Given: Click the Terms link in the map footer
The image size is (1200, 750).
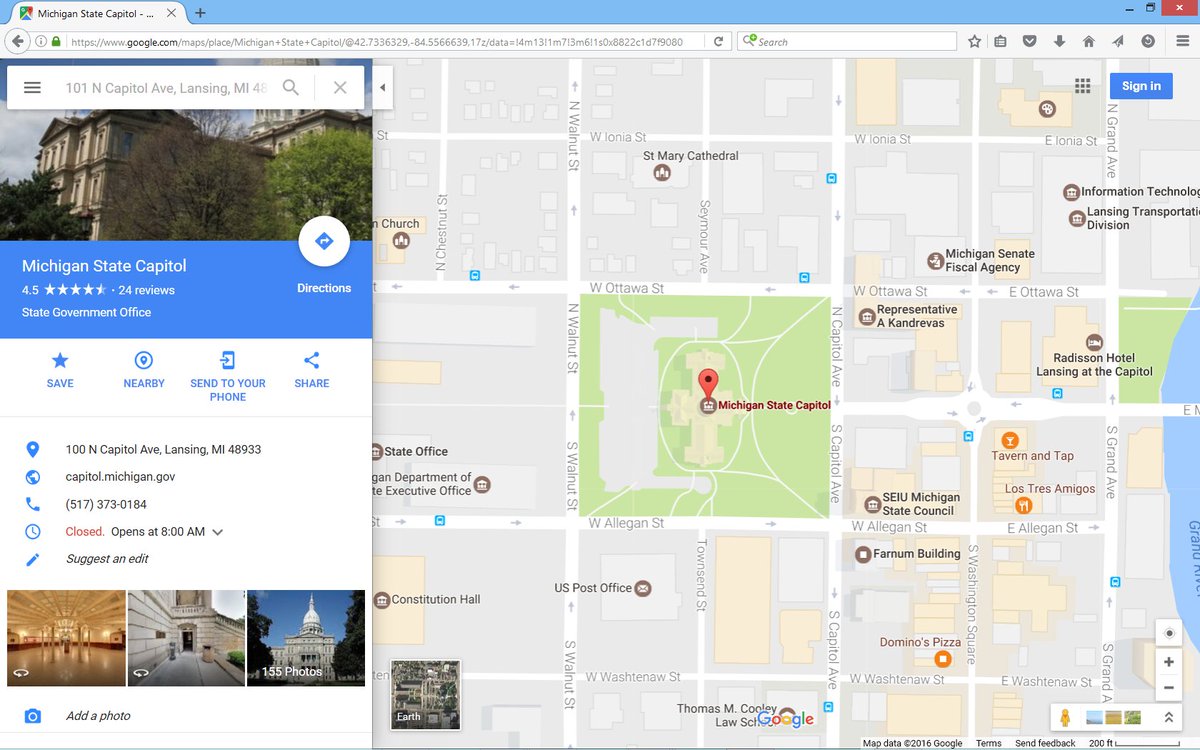Looking at the screenshot, I should [988, 743].
